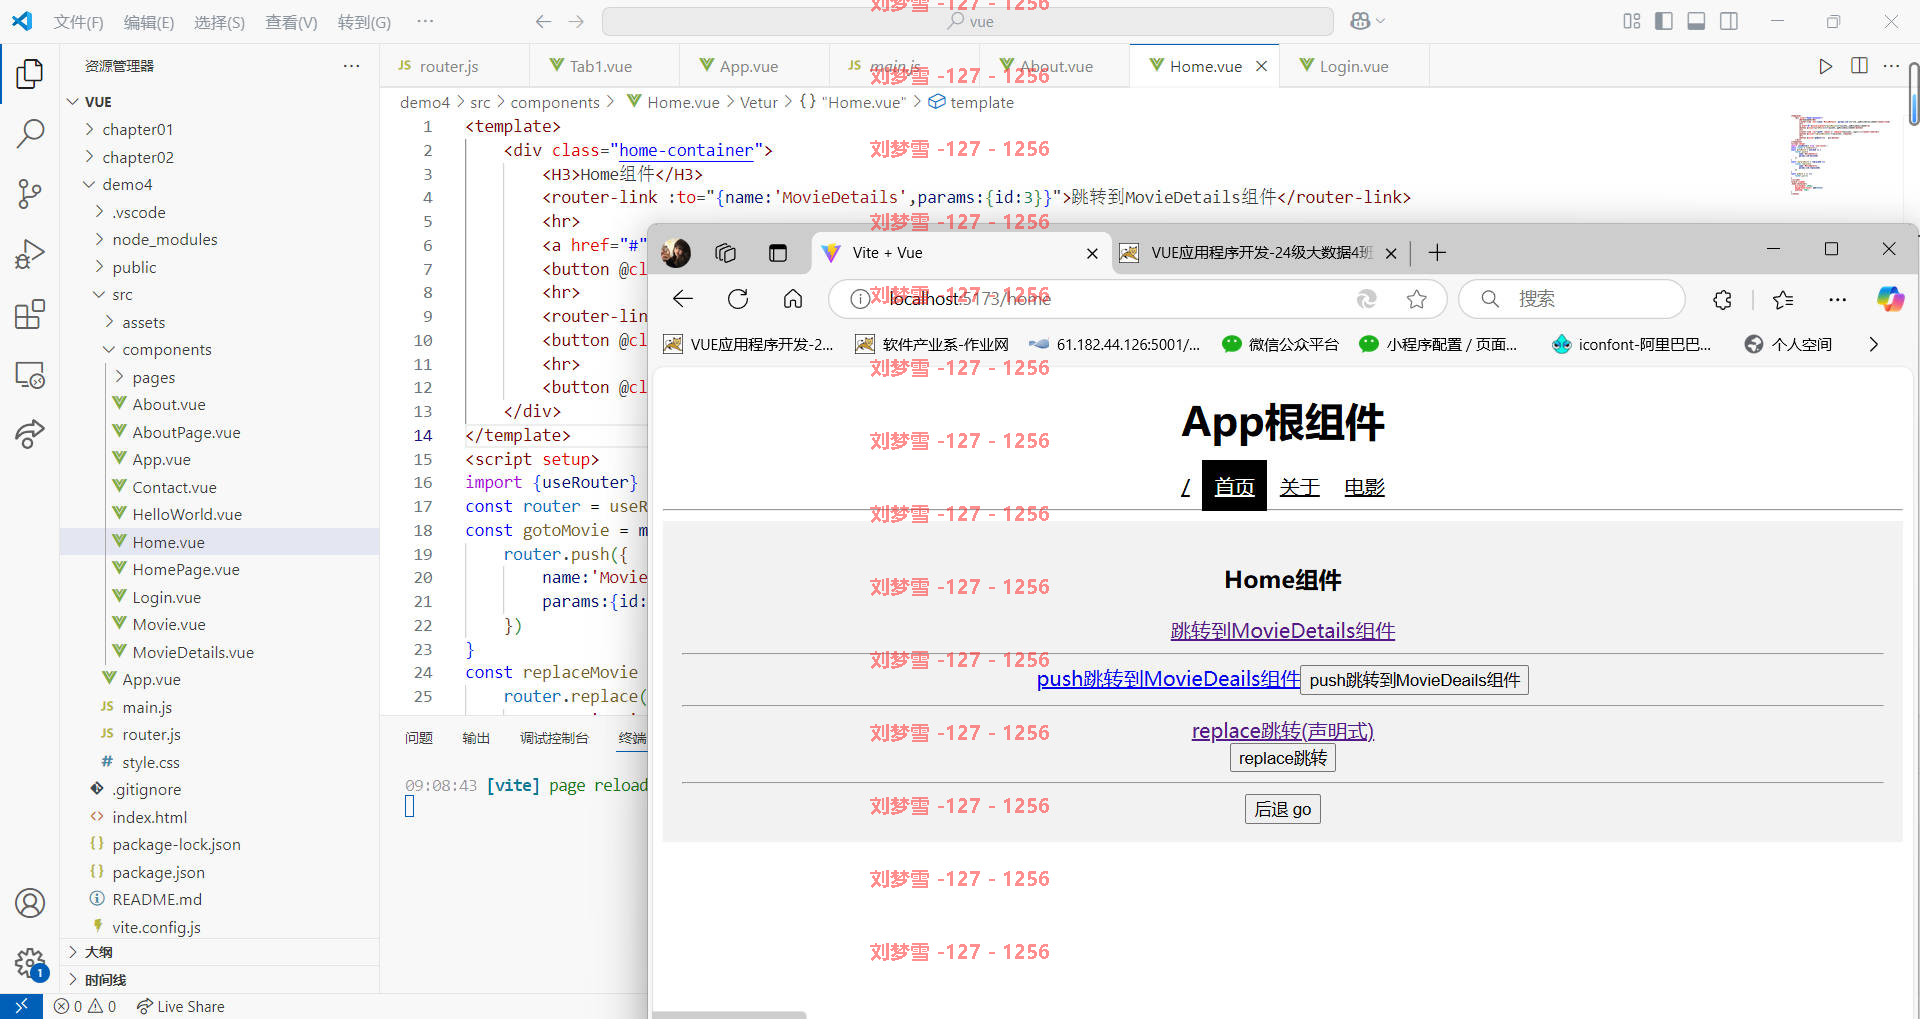Split the editor to the right
Screen dimensions: 1920x1019
1859,66
